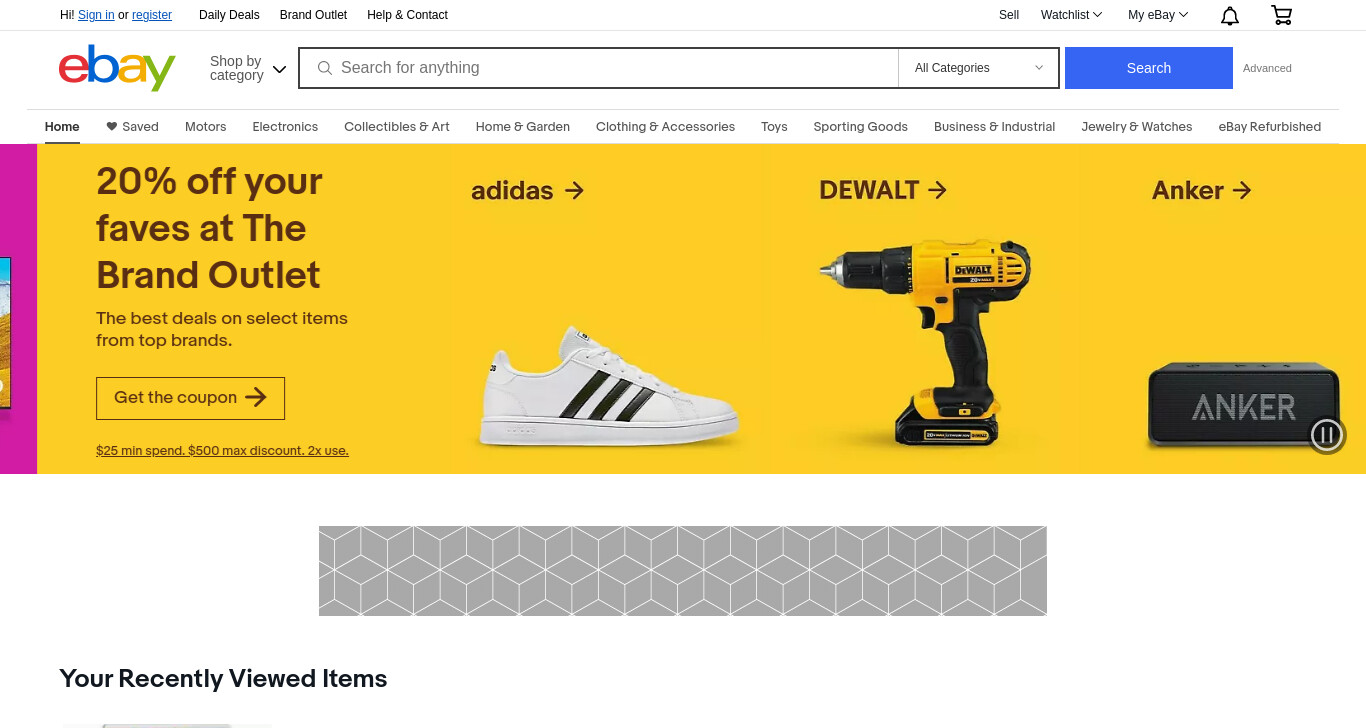
Task: Expand the My eBay dropdown
Action: click(x=1158, y=15)
